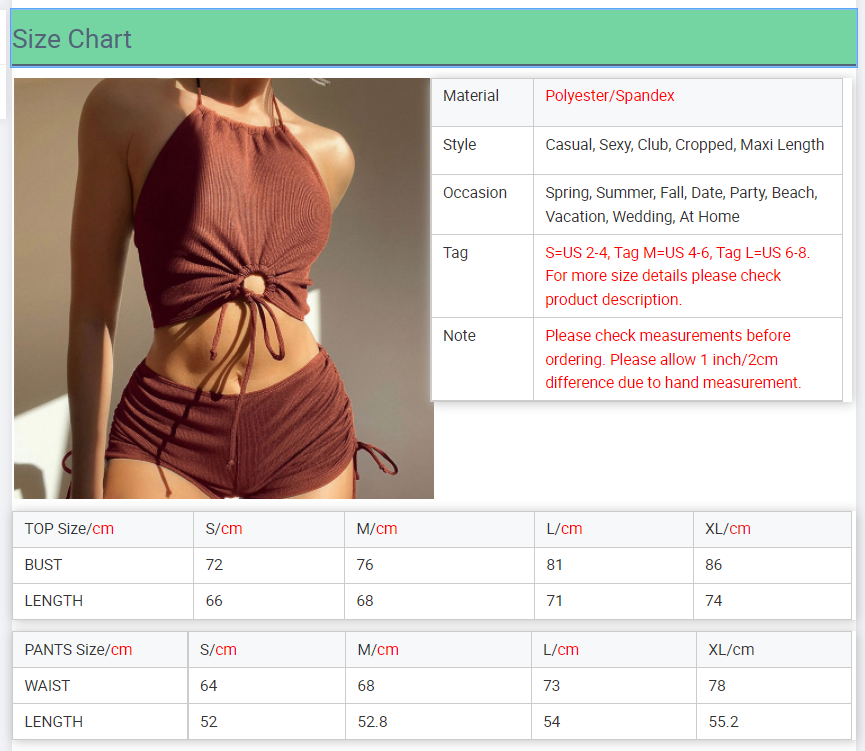
Task: Click the Size Chart green header
Action: point(432,39)
